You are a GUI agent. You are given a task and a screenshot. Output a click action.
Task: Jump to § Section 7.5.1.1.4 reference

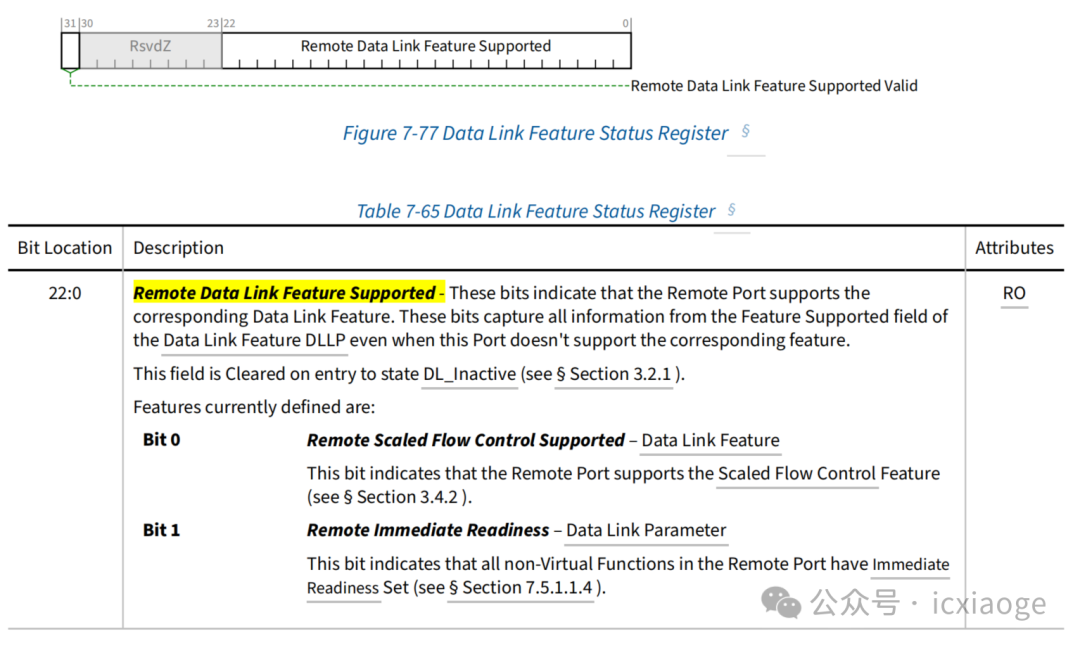point(520,587)
